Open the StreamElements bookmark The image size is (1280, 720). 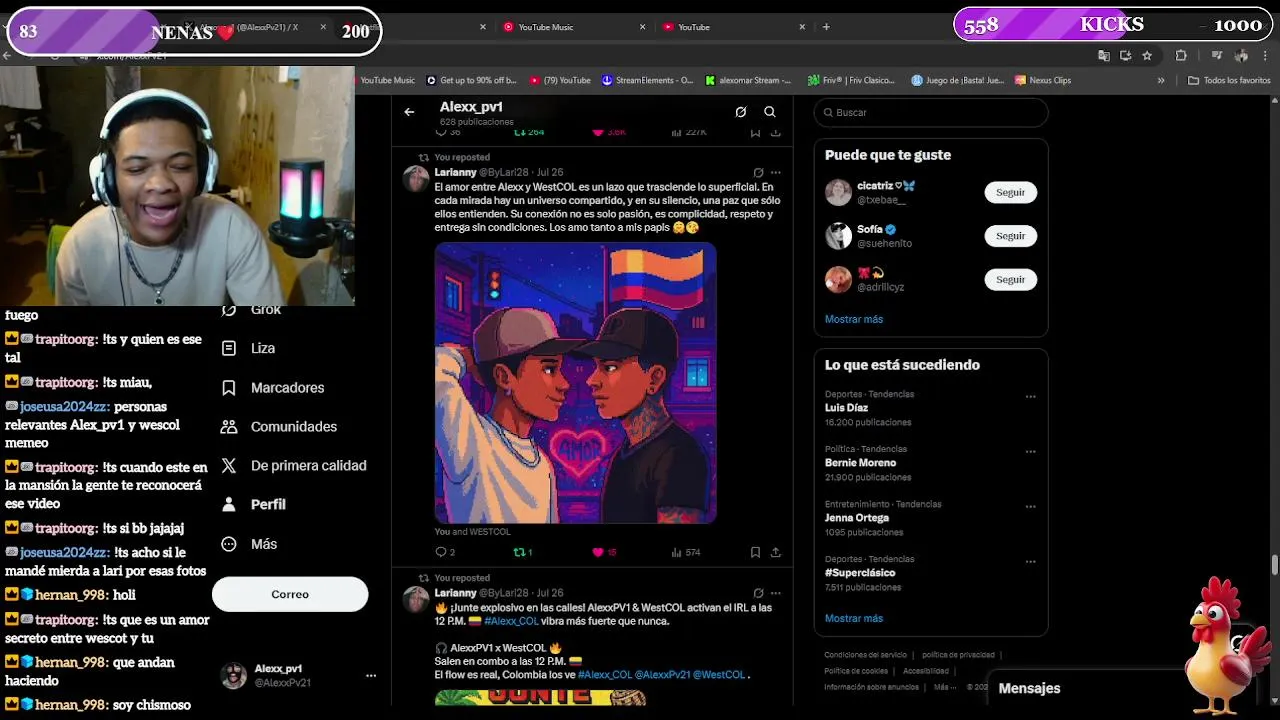646,80
